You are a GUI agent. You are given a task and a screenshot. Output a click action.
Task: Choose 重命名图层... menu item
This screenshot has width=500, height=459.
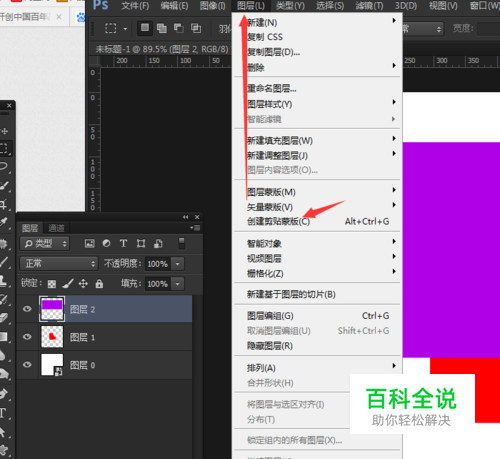click(x=317, y=88)
